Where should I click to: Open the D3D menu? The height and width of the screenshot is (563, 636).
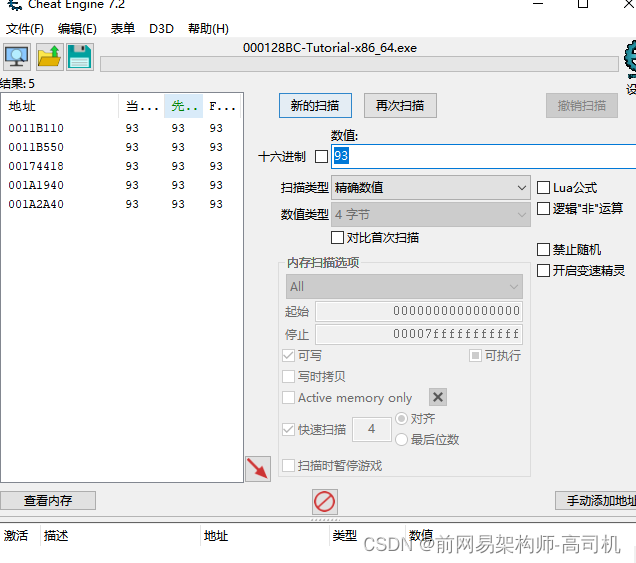click(x=161, y=29)
